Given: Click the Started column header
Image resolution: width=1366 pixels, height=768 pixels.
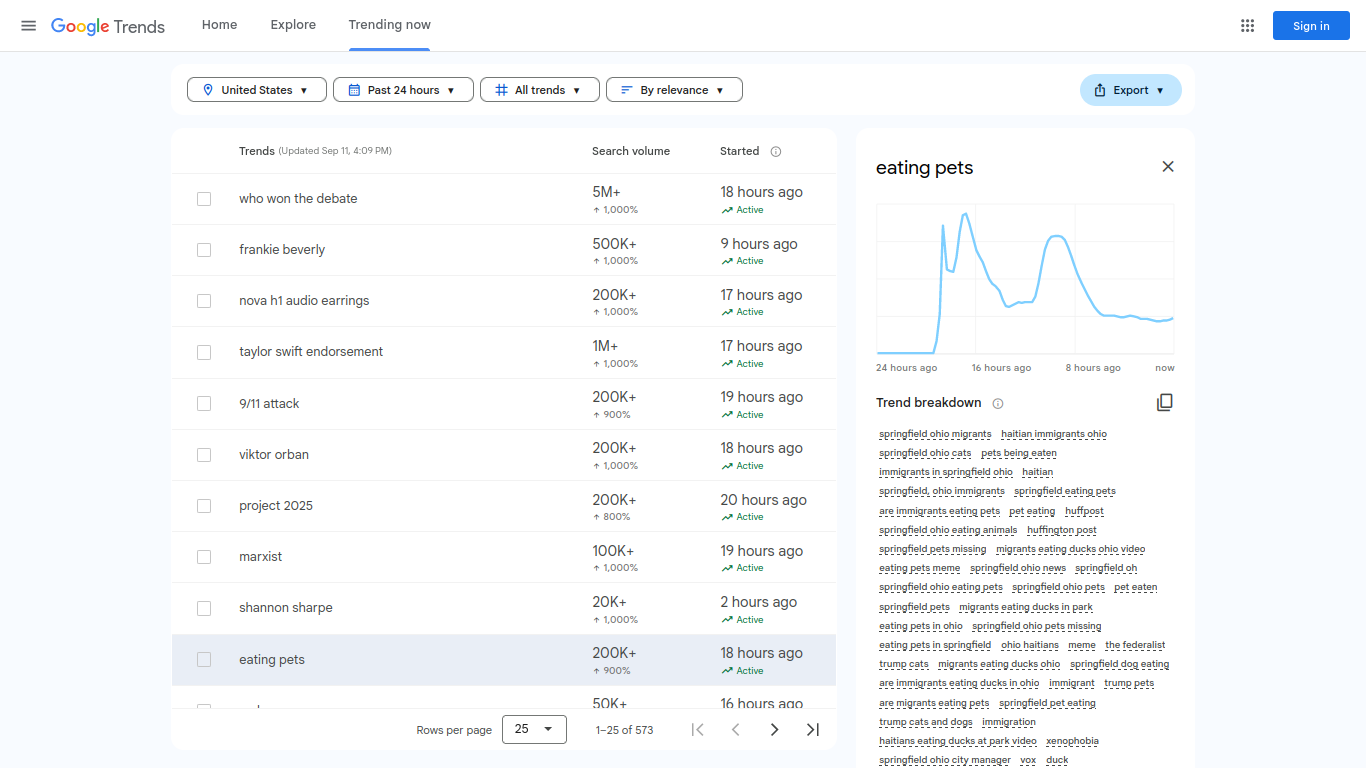Looking at the screenshot, I should pyautogui.click(x=739, y=151).
